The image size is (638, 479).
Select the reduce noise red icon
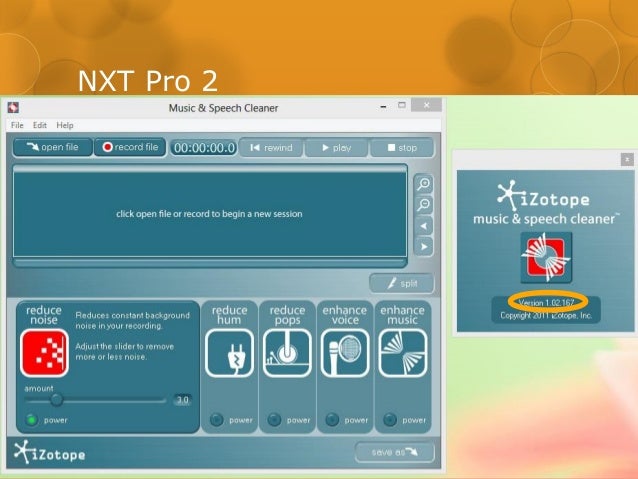click(x=44, y=353)
